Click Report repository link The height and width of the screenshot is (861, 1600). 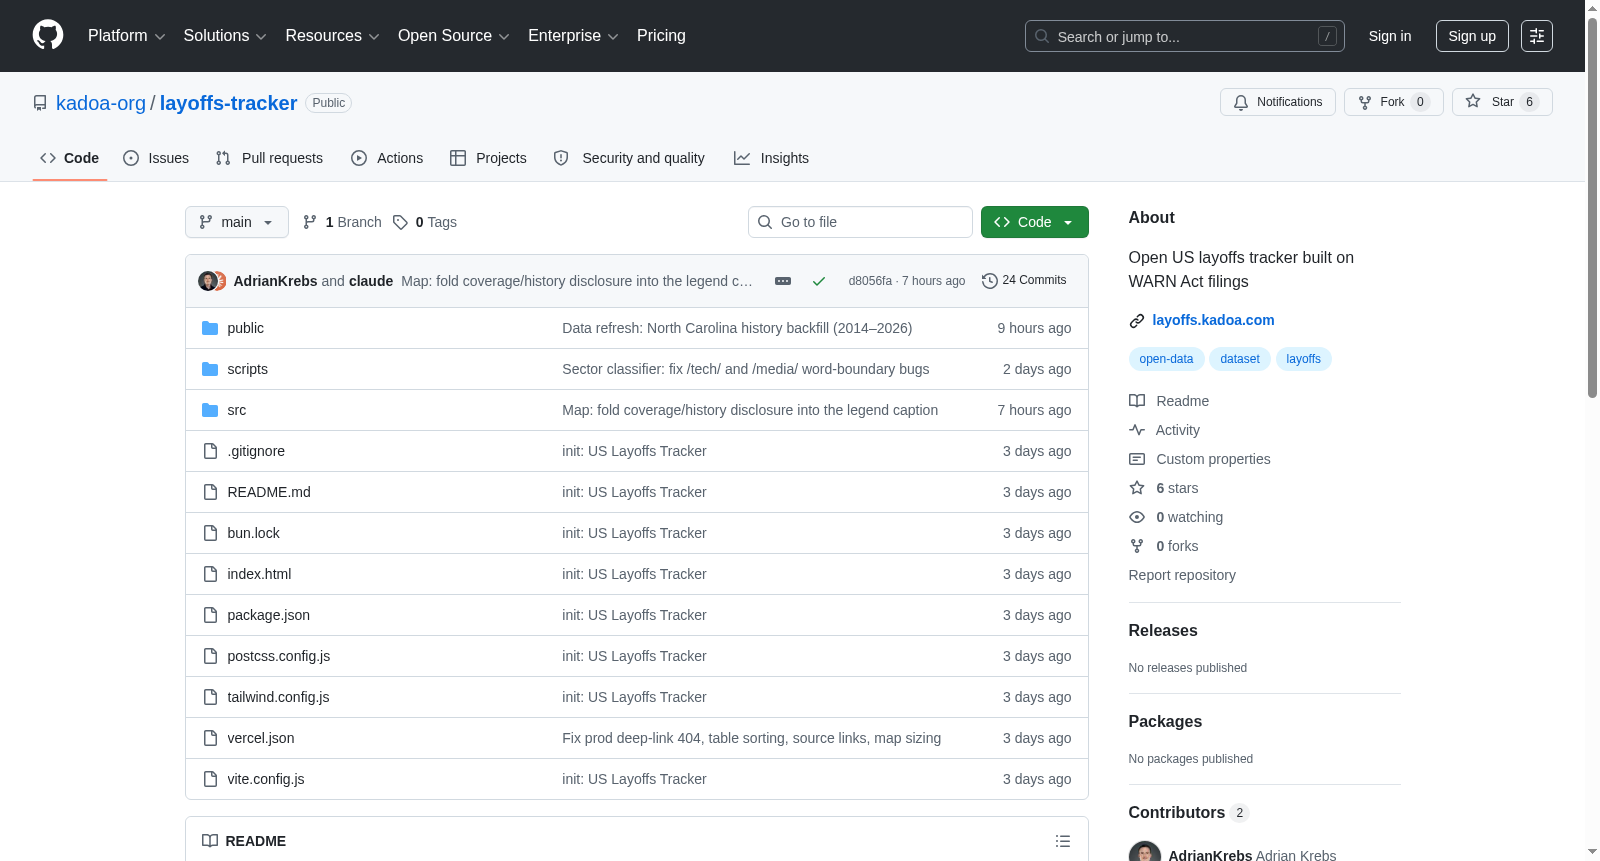click(1182, 575)
